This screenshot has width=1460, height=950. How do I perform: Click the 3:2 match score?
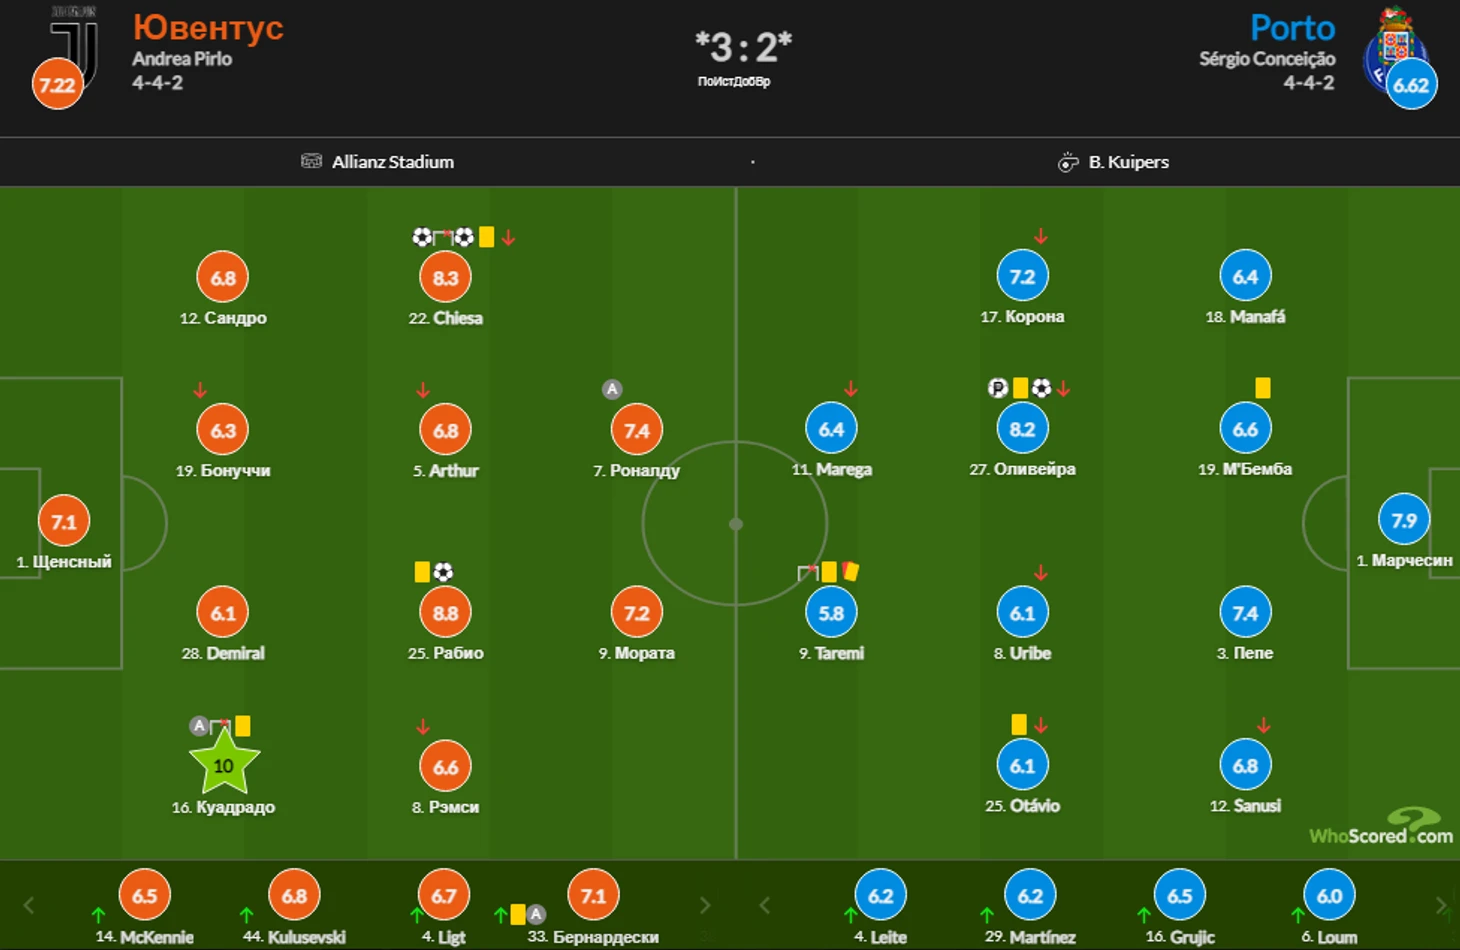point(744,46)
